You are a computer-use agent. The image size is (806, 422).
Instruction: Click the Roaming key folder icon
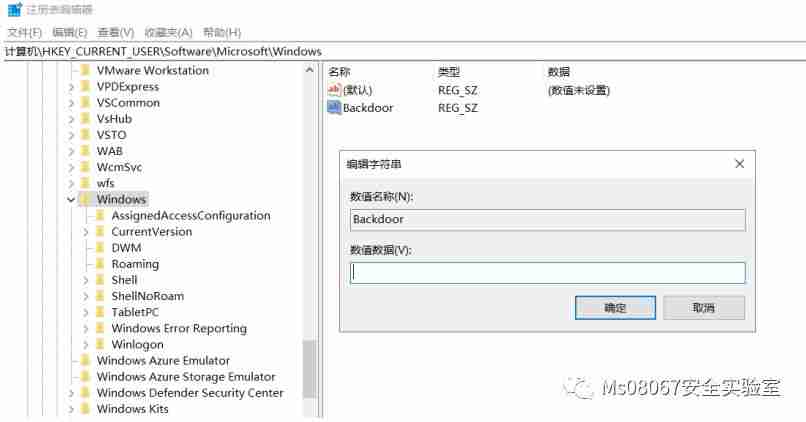(100, 264)
